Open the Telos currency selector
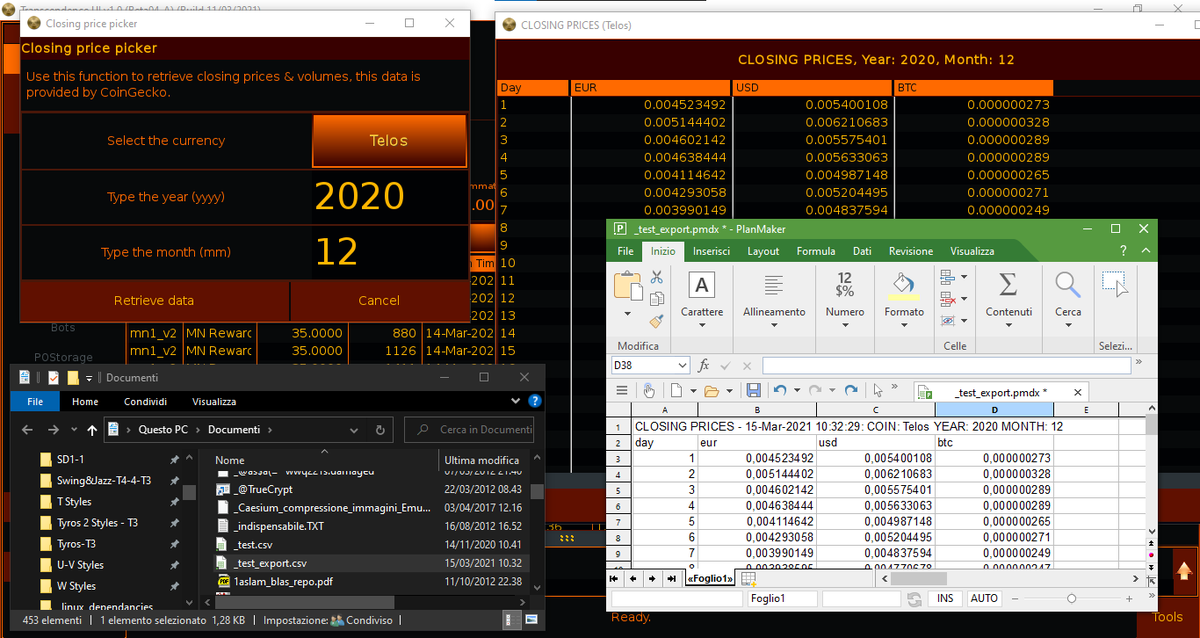This screenshot has width=1200, height=638. coord(389,141)
